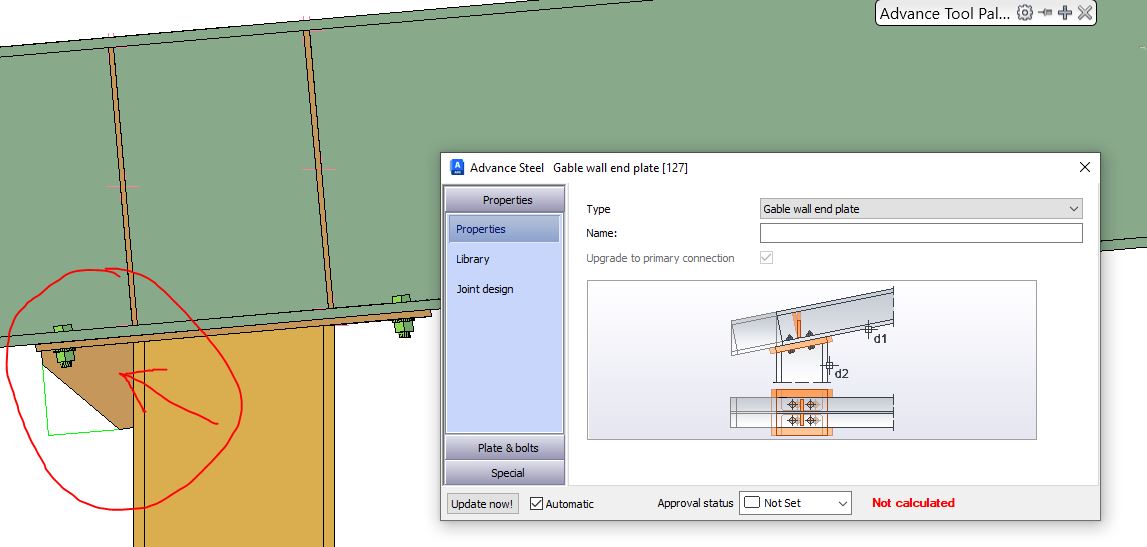Toggle the Automatic checkbox
The image size is (1147, 547).
536,503
